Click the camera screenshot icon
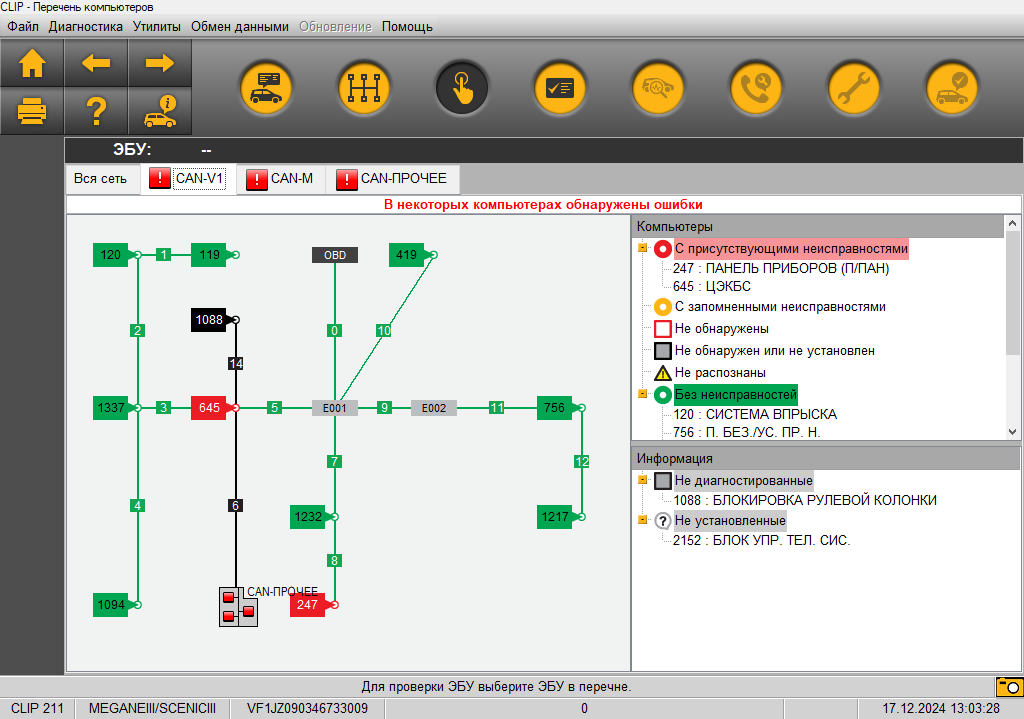The image size is (1024, 719). coord(1008,687)
